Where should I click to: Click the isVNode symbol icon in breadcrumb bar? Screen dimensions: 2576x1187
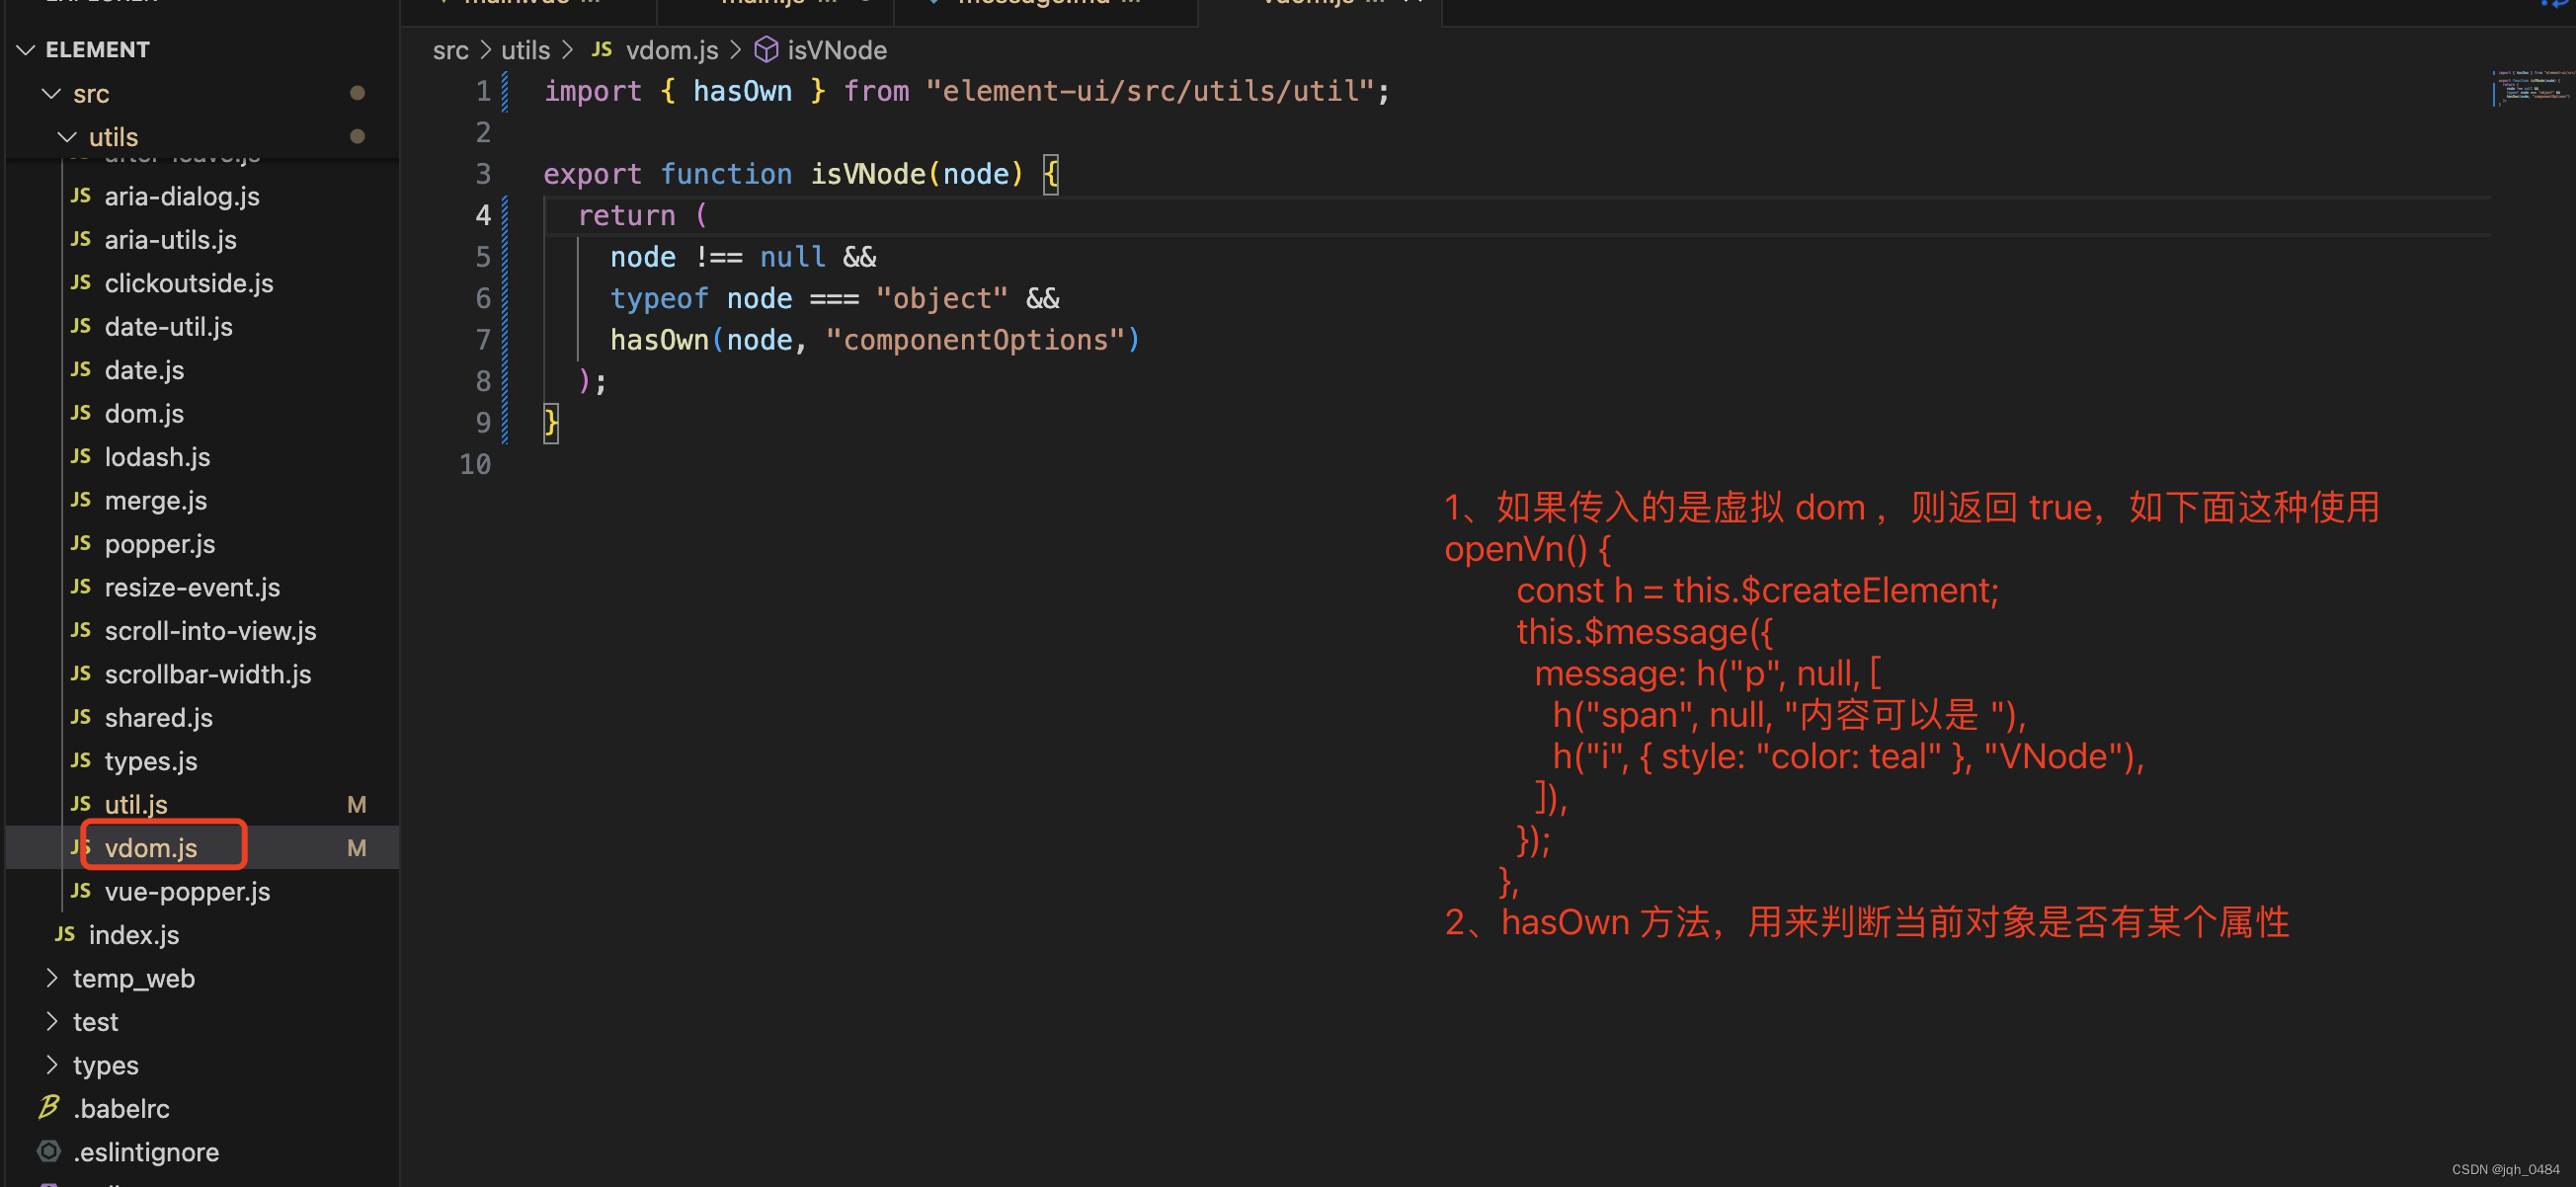(x=766, y=49)
